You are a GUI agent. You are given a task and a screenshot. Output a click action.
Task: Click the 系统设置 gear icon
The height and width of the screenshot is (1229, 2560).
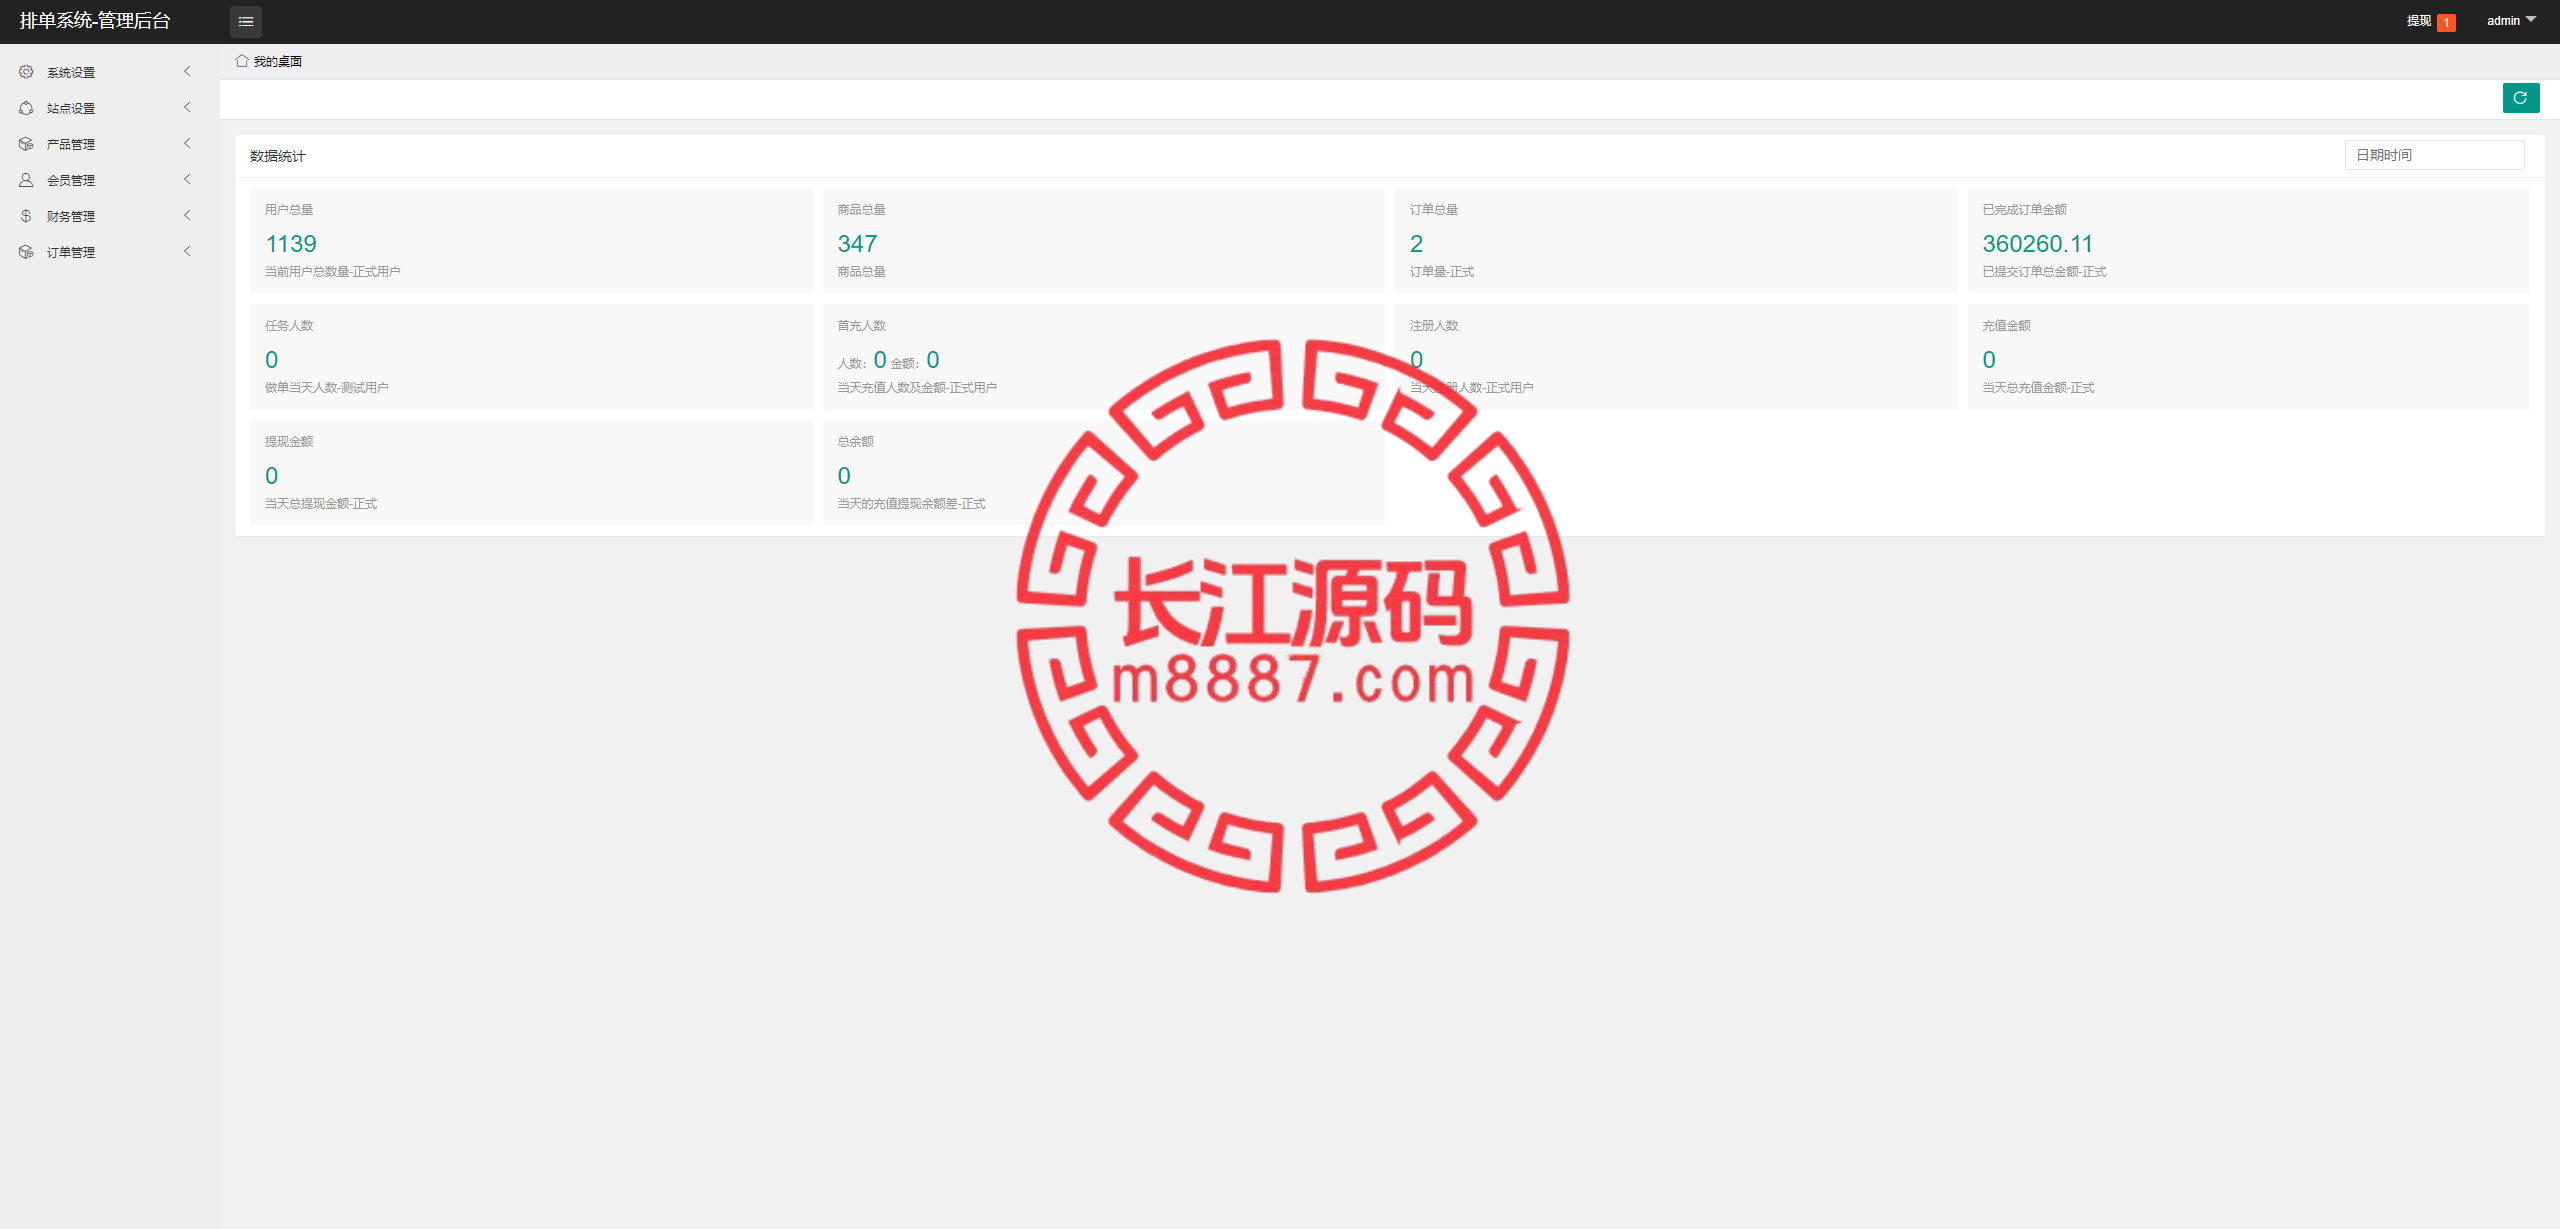coord(26,72)
